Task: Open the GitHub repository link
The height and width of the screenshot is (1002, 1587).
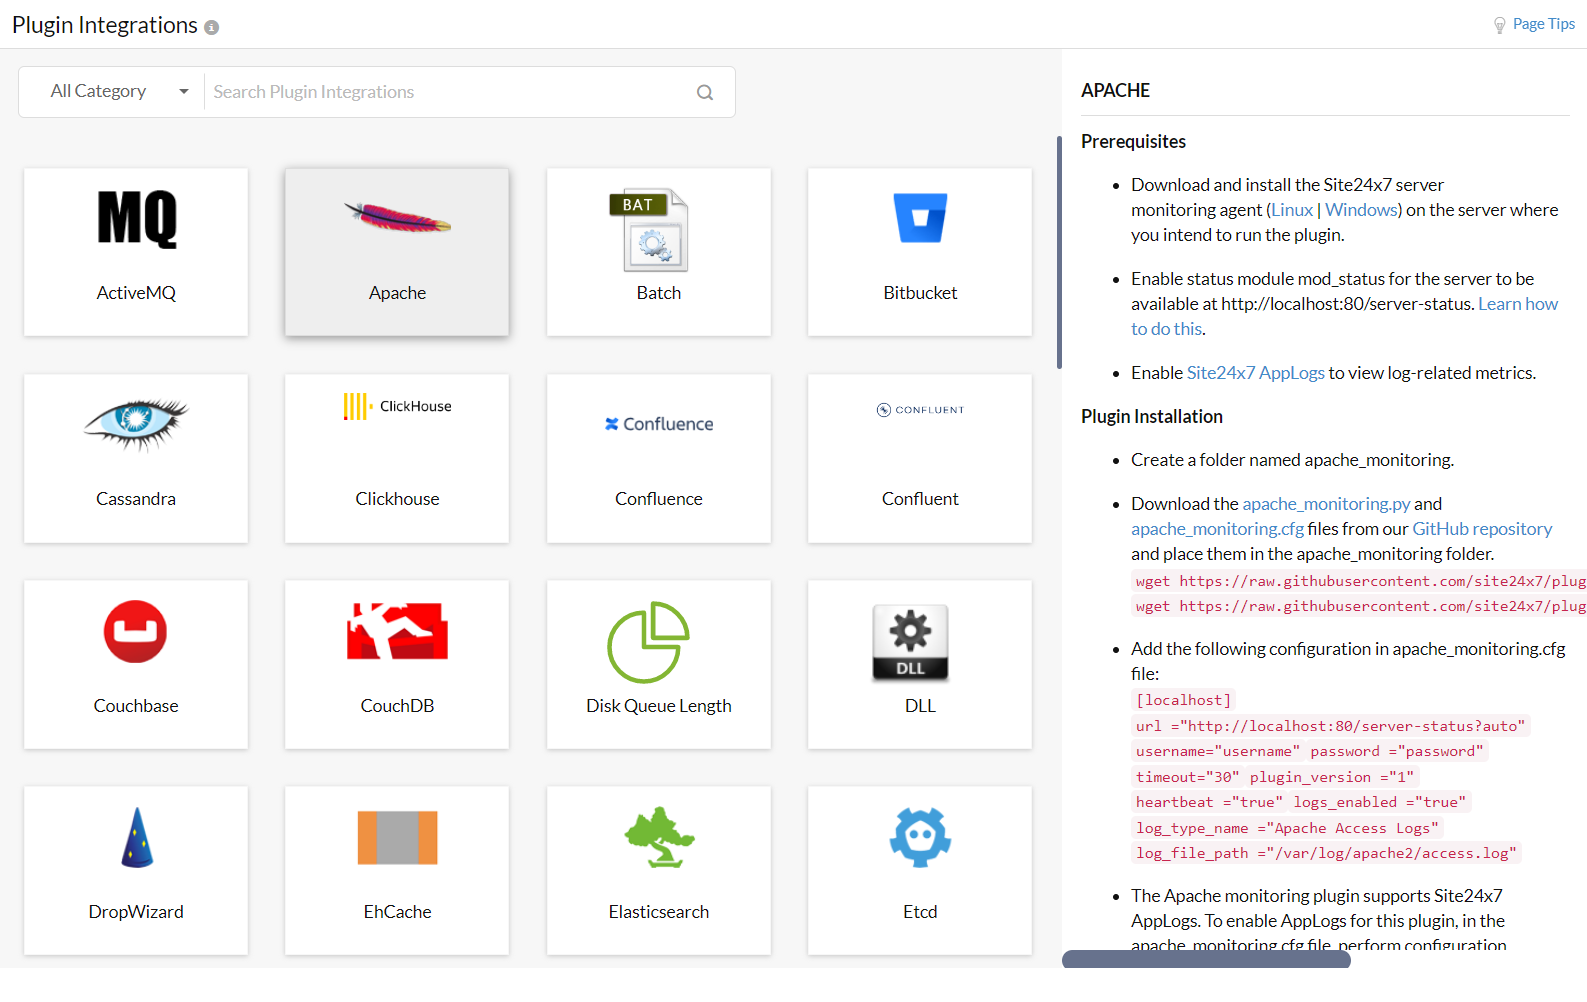Action: [x=1482, y=529]
